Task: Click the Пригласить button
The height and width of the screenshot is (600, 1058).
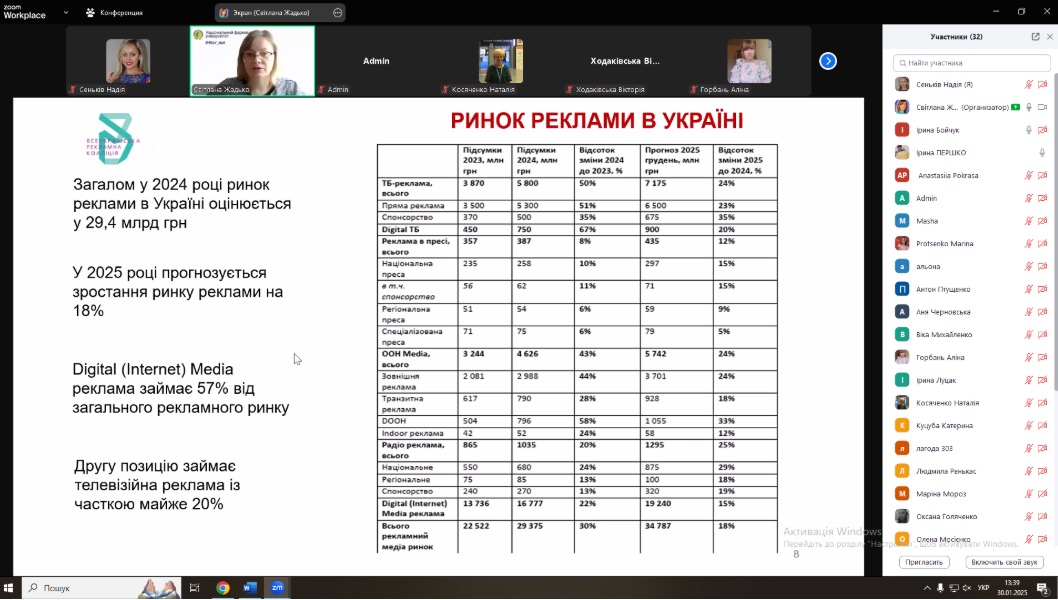Action: point(924,562)
